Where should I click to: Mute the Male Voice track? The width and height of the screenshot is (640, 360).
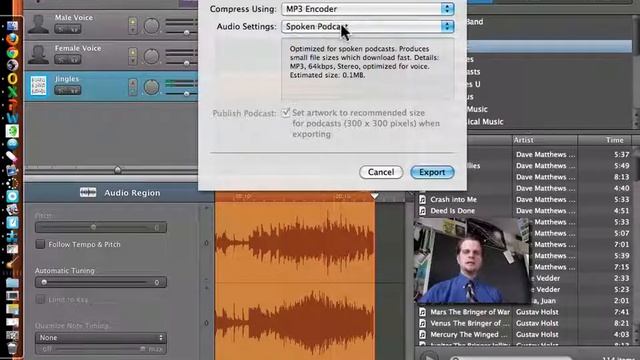click(x=61, y=29)
